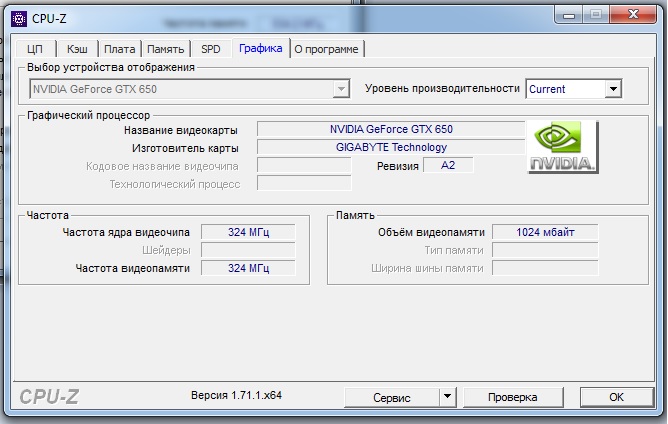Click the Уровень производительности label
668x424 pixels.
[x=442, y=89]
